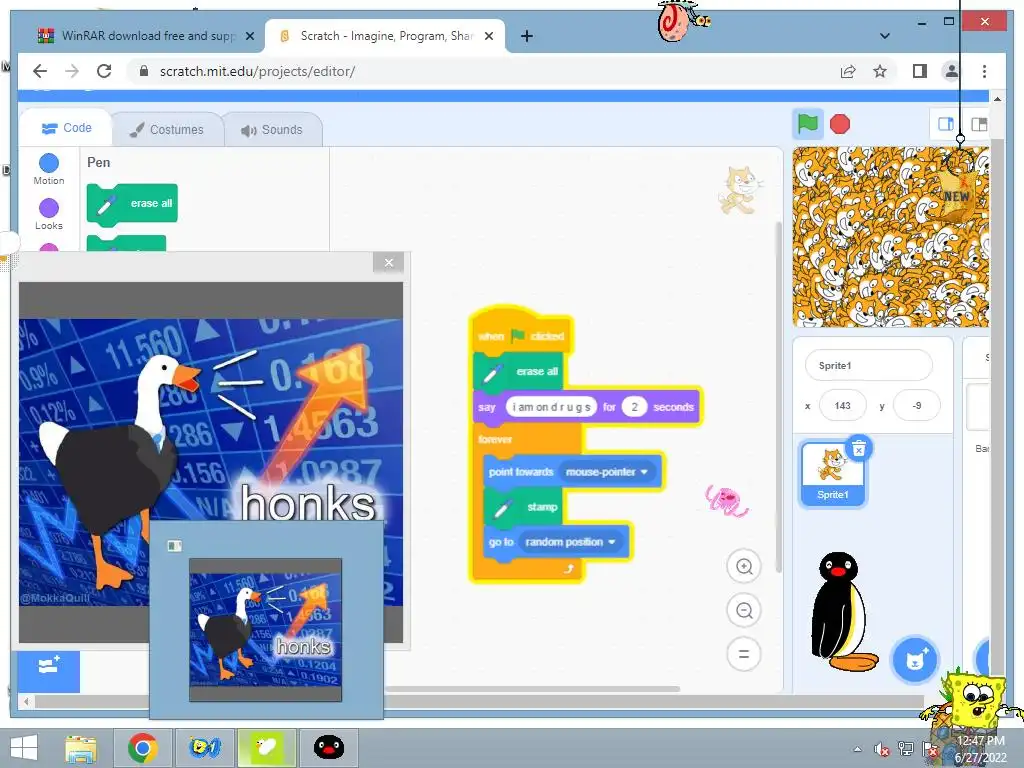
Task: Open the Chrome profile menu
Action: coord(952,71)
